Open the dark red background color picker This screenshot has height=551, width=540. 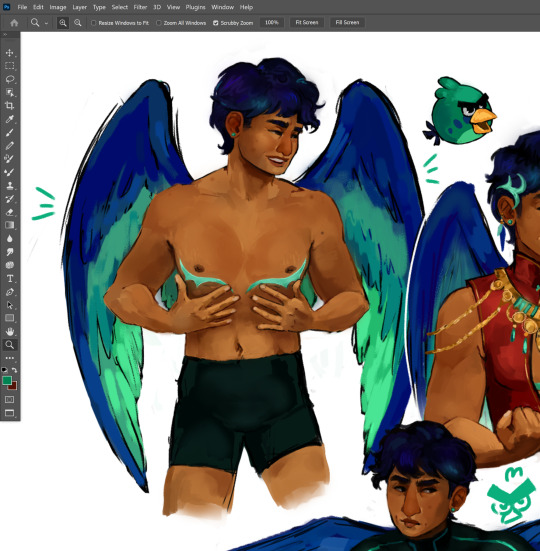pos(14,387)
